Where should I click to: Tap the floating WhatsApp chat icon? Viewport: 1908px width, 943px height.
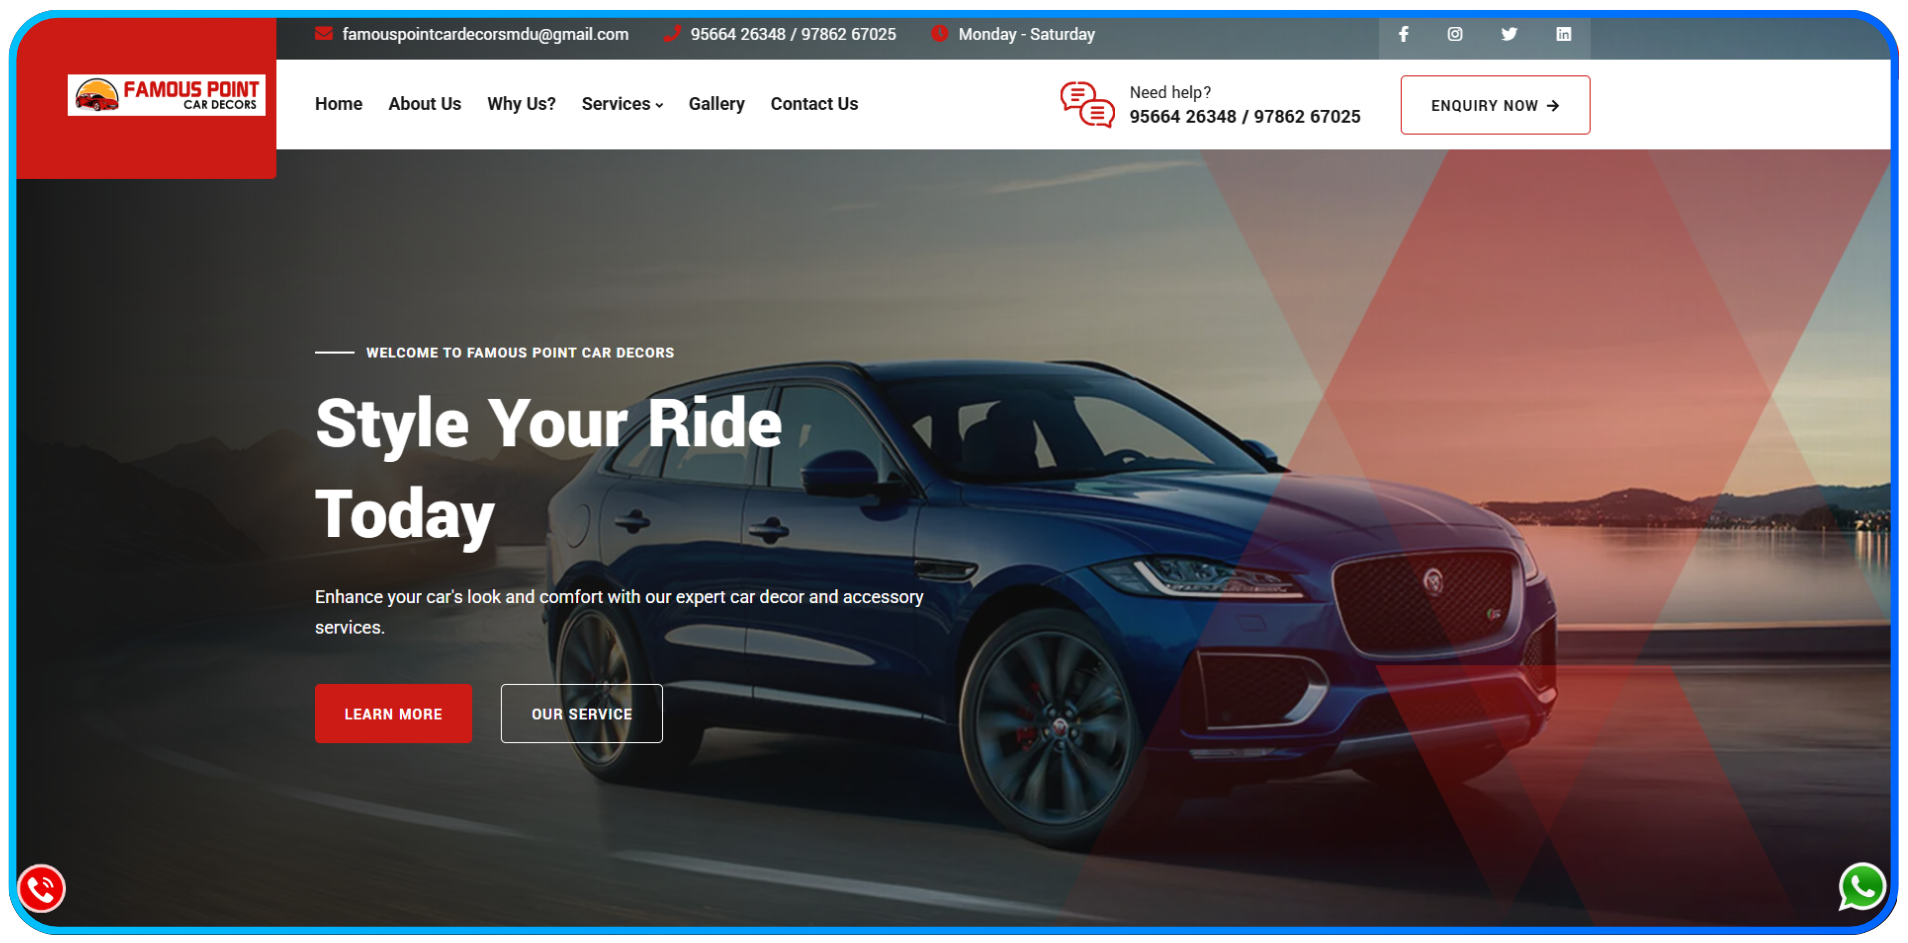click(x=1862, y=887)
